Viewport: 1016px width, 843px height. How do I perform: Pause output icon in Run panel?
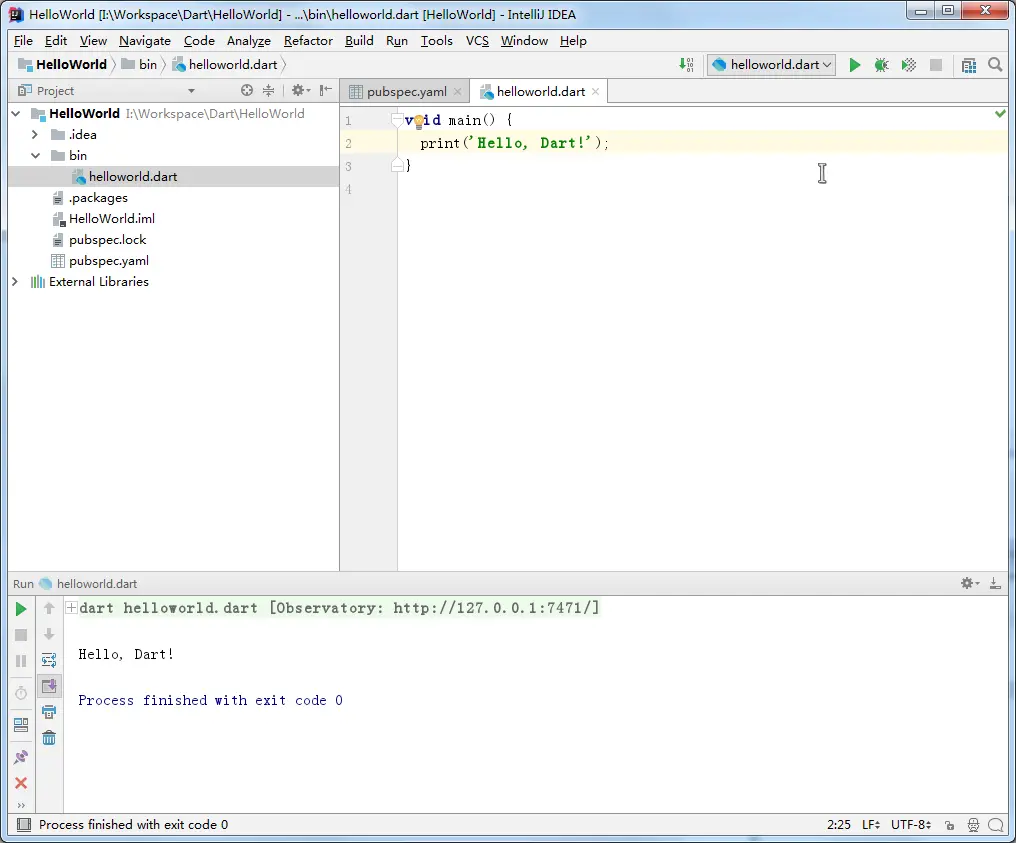click(x=21, y=661)
